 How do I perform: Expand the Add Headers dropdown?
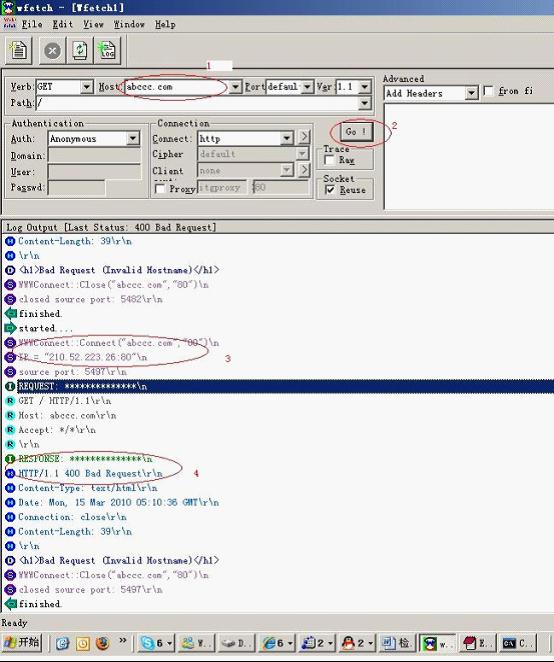(471, 93)
